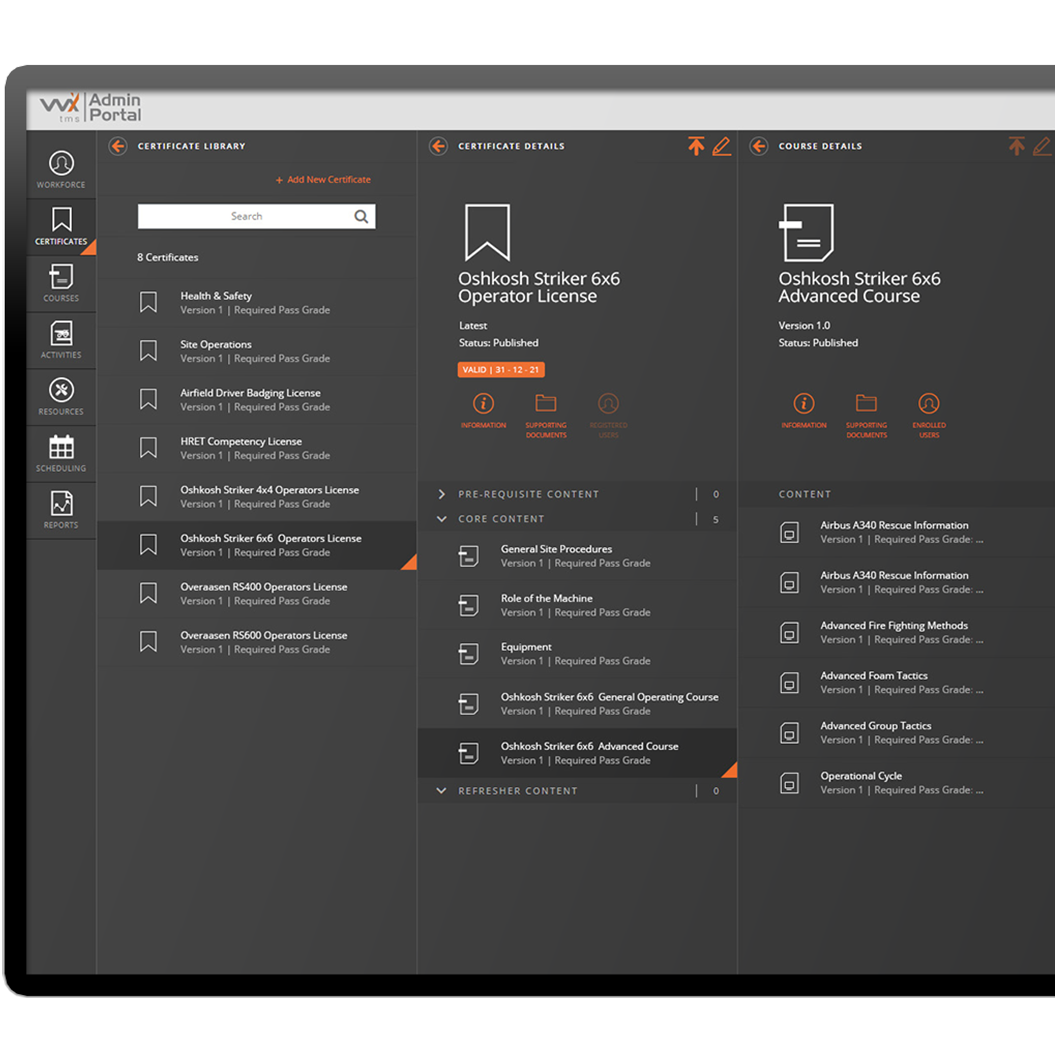This screenshot has width=1055, height=1040.
Task: Open Oshkosh Striker 6x6 General Operating Course
Action: 577,704
